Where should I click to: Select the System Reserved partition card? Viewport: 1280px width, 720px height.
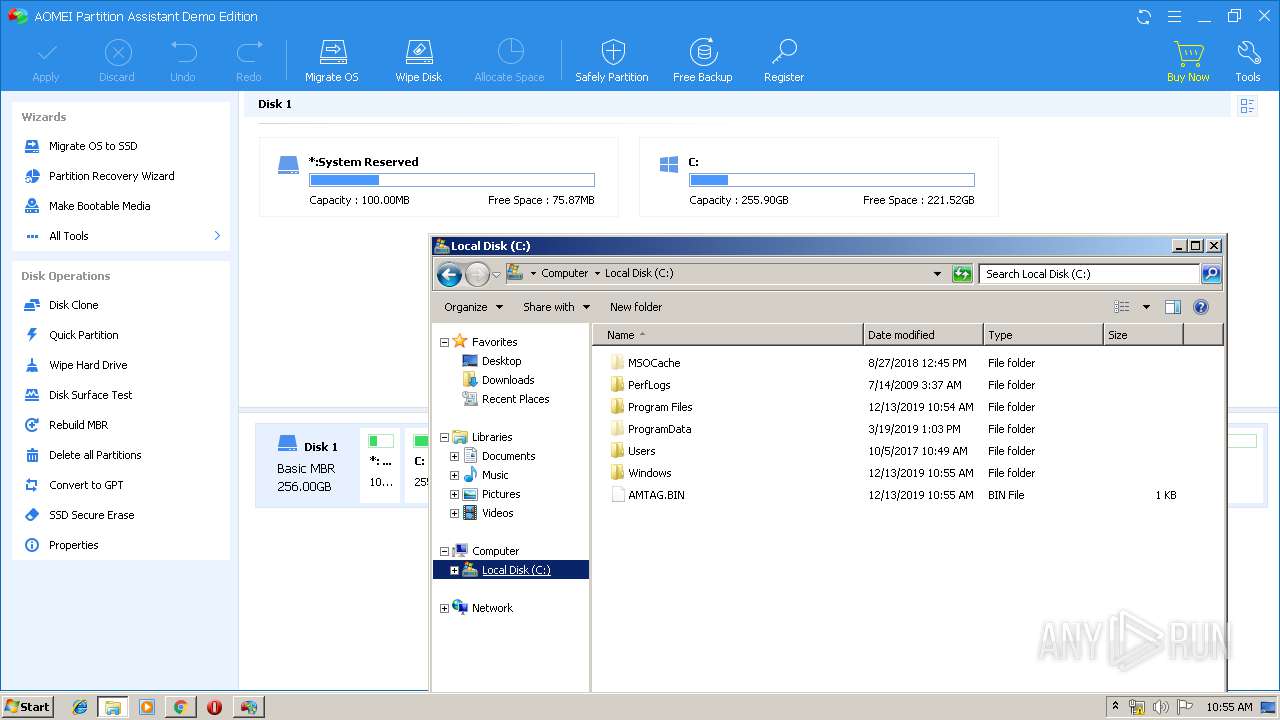pos(438,177)
